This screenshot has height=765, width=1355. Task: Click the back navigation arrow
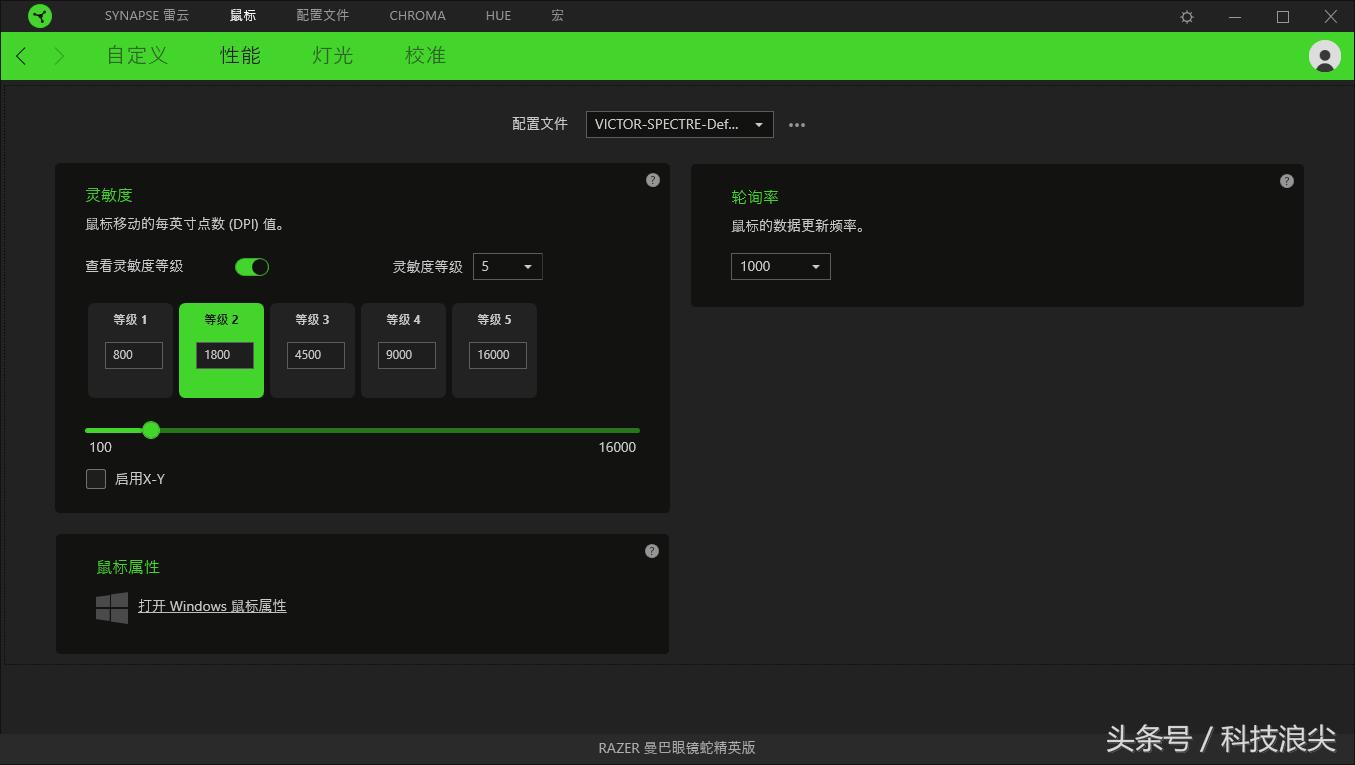pyautogui.click(x=20, y=56)
